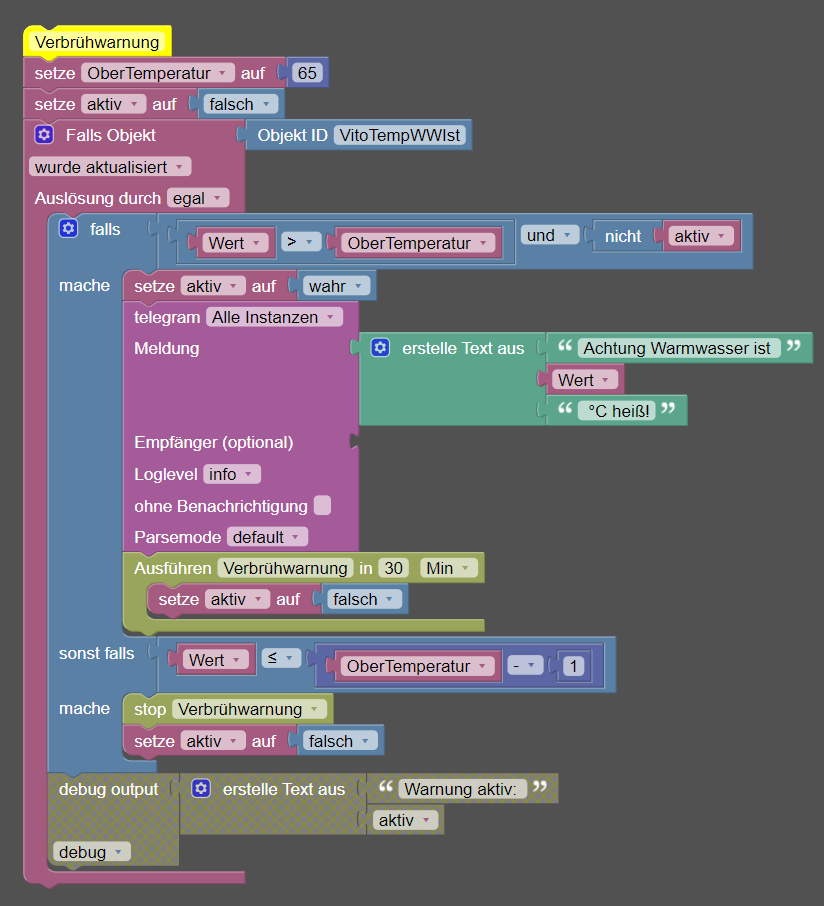The width and height of the screenshot is (824, 906).
Task: Open the und logic operator dropdown
Action: 550,235
